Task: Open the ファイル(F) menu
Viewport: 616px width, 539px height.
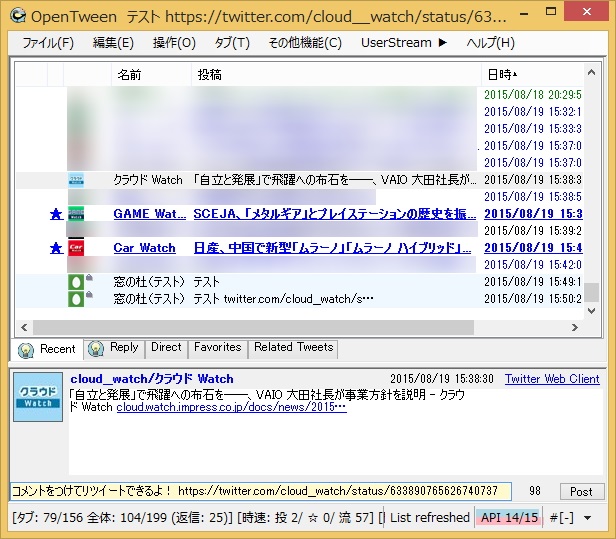Action: [x=48, y=42]
